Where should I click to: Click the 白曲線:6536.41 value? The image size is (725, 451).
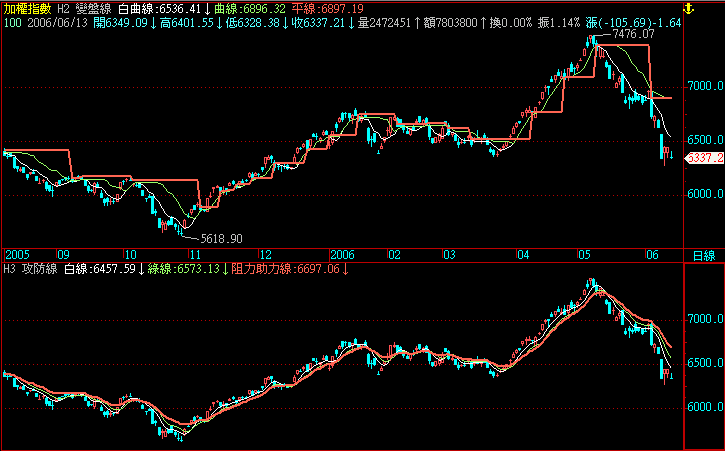click(x=160, y=9)
